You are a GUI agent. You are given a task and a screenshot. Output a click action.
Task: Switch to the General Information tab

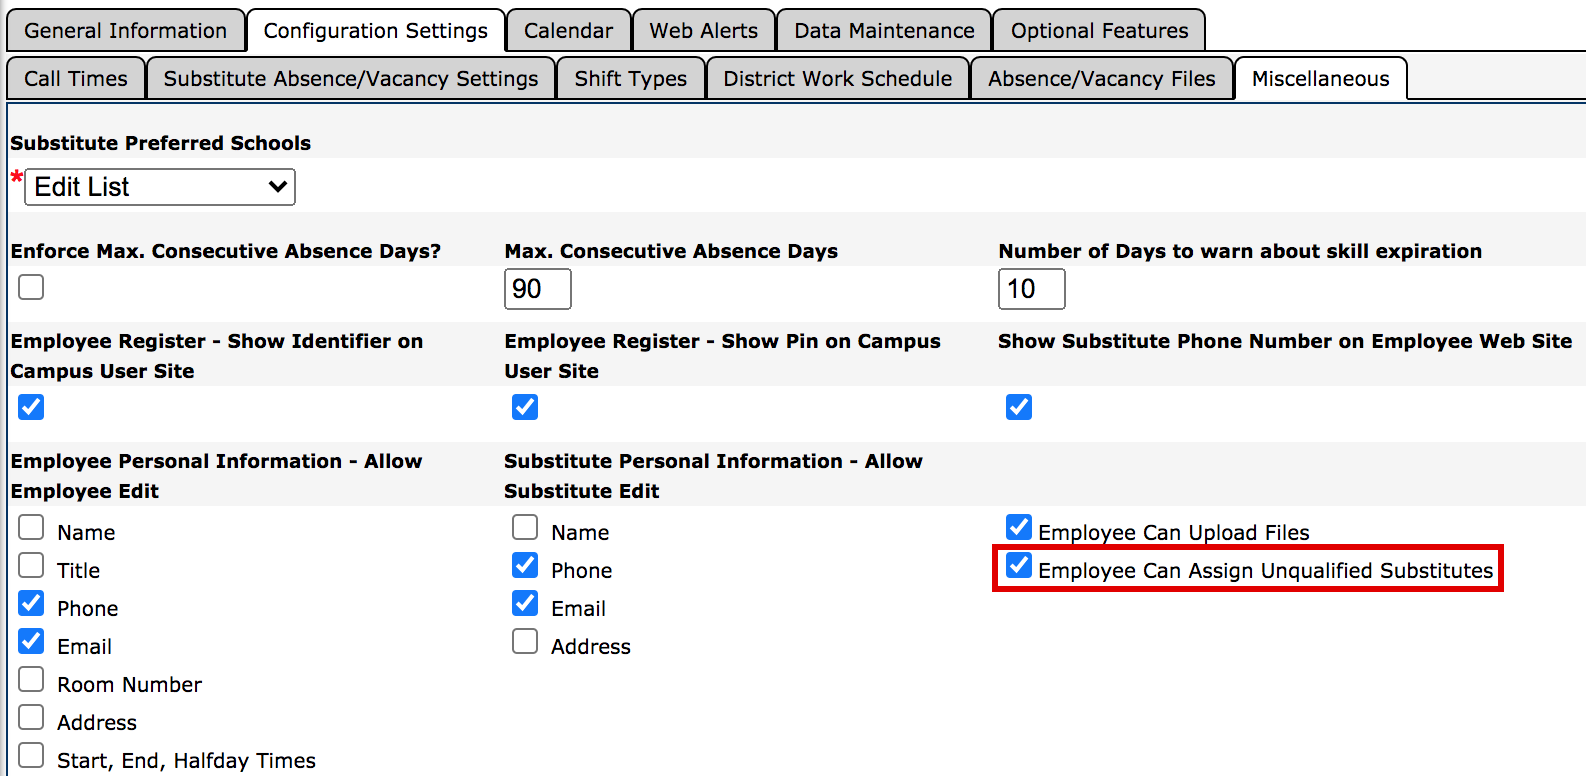pos(126,31)
